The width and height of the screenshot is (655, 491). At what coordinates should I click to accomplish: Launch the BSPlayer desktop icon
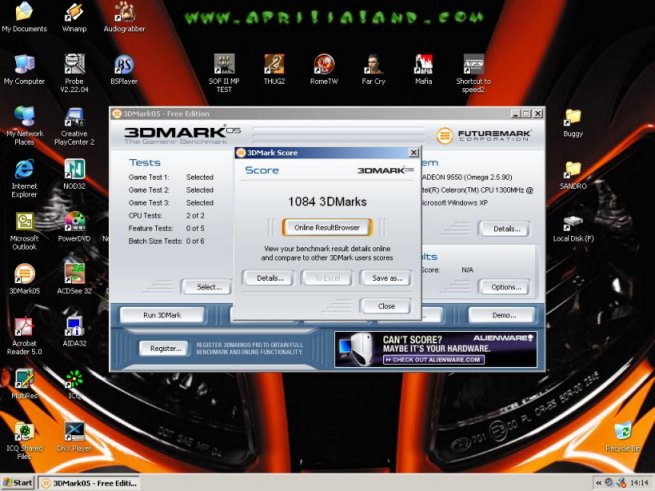point(124,66)
